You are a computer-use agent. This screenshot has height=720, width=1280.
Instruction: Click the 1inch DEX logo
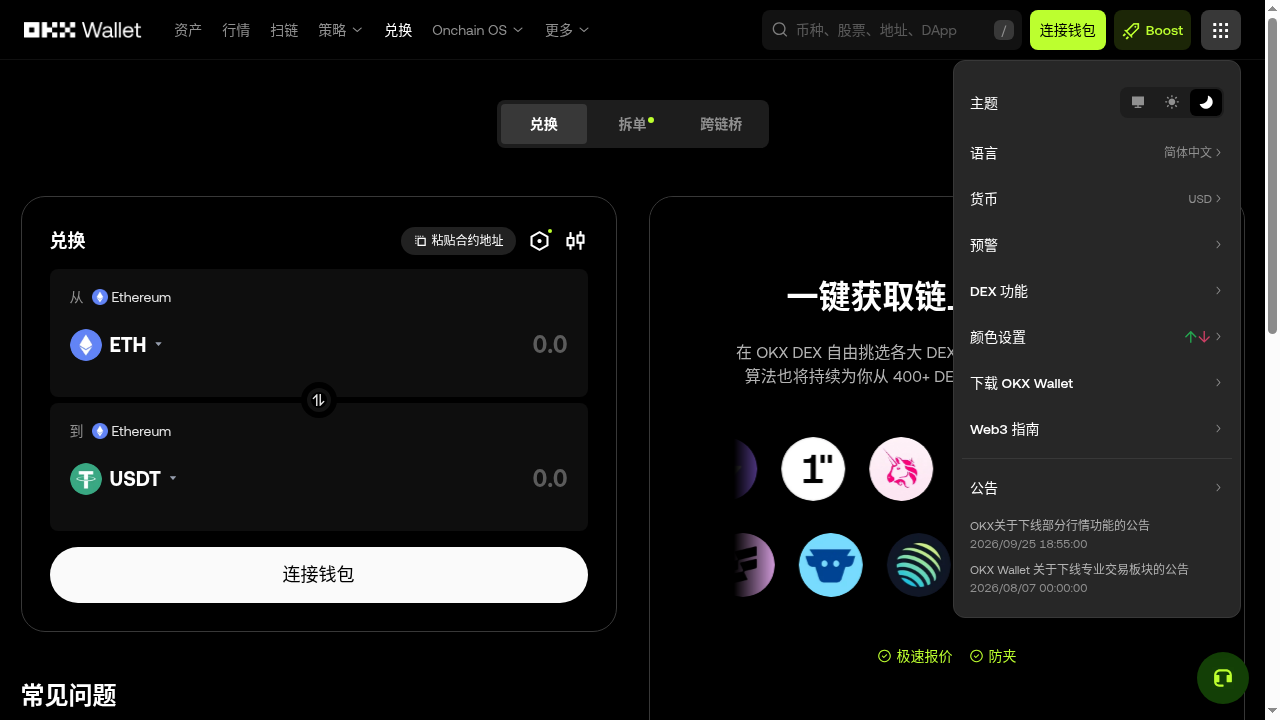point(813,469)
